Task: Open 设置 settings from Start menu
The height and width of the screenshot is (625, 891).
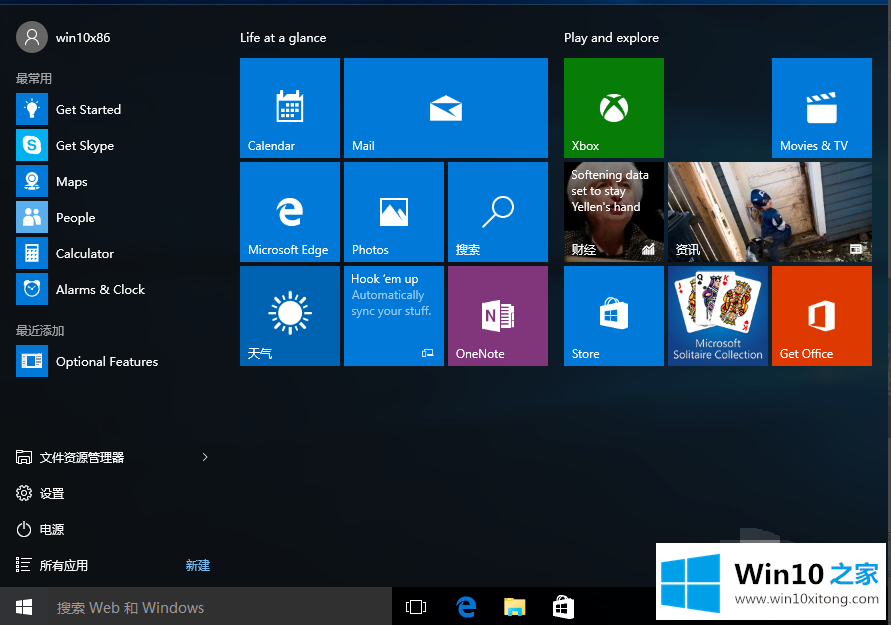Action: tap(52, 493)
